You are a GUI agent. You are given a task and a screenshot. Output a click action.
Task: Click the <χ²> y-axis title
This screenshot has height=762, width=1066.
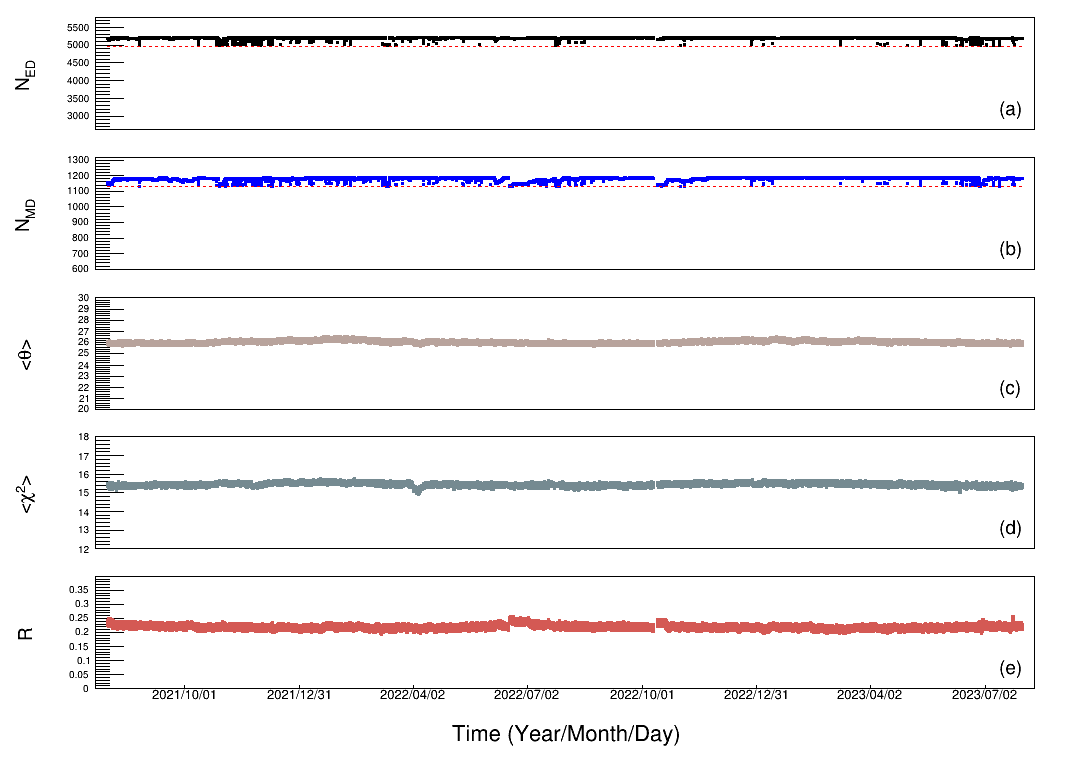[24, 495]
